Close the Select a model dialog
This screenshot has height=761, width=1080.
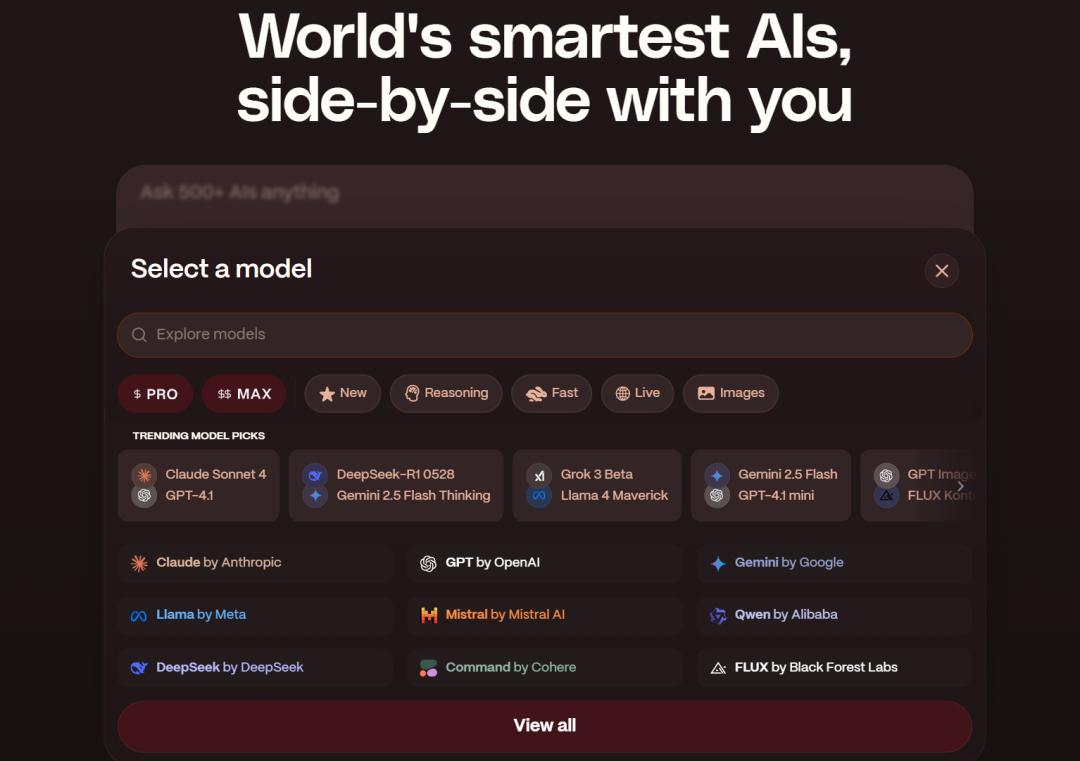click(942, 271)
